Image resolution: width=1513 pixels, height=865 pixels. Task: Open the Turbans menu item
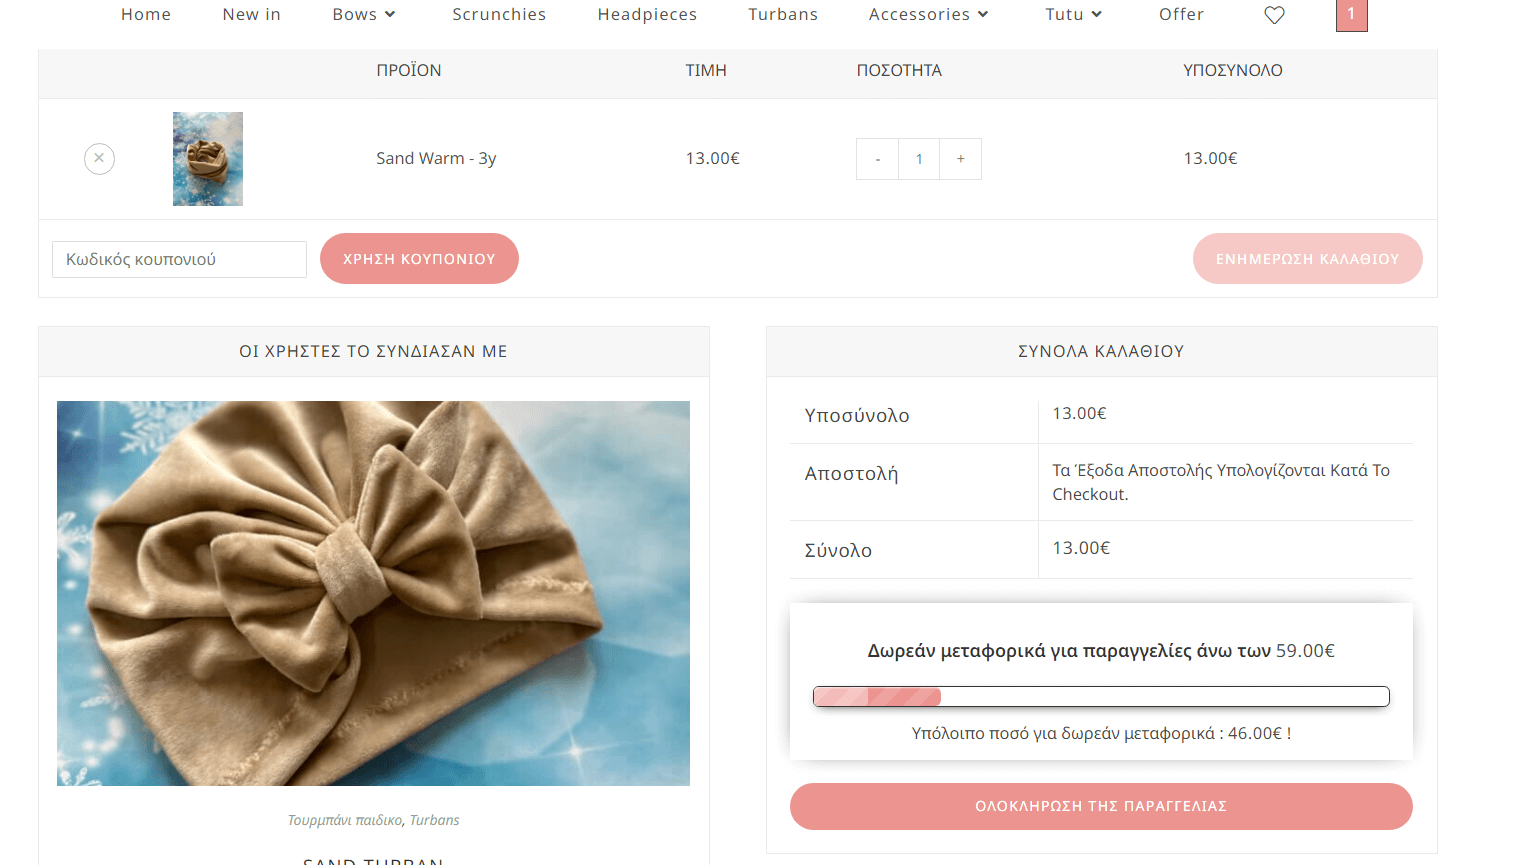coord(783,14)
